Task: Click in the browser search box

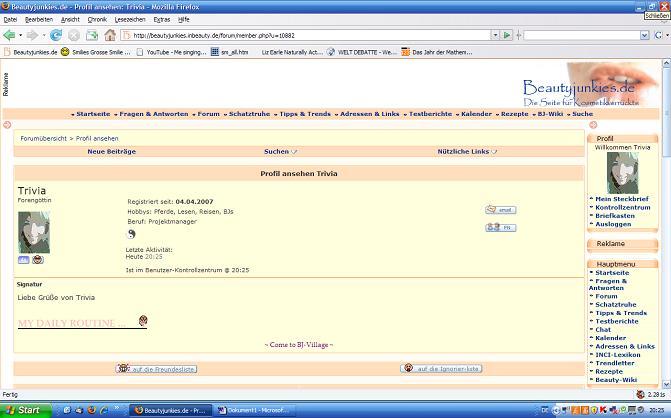Action: [582, 36]
